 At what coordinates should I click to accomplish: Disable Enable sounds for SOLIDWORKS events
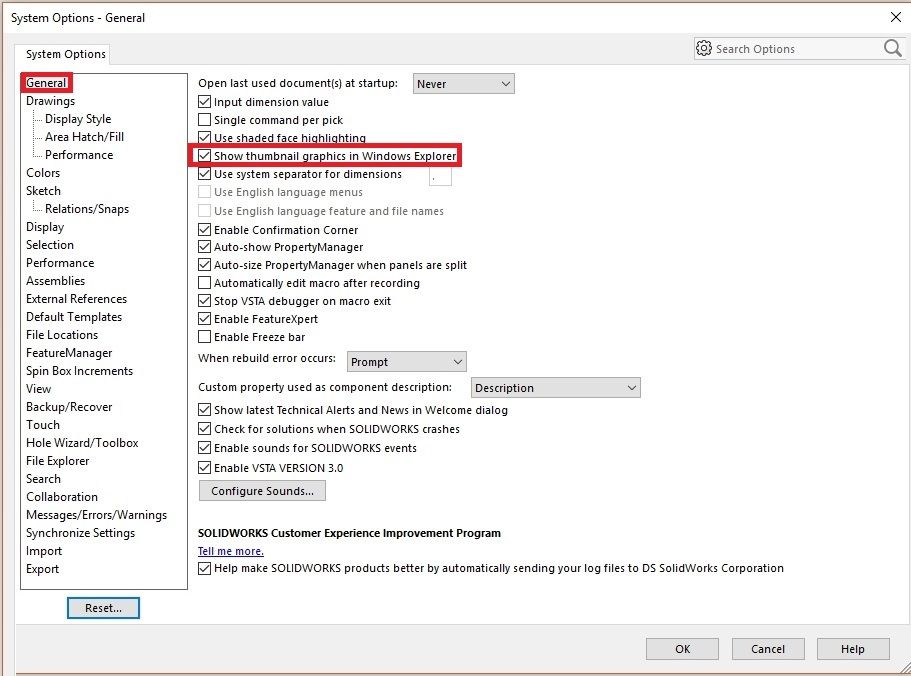point(205,448)
